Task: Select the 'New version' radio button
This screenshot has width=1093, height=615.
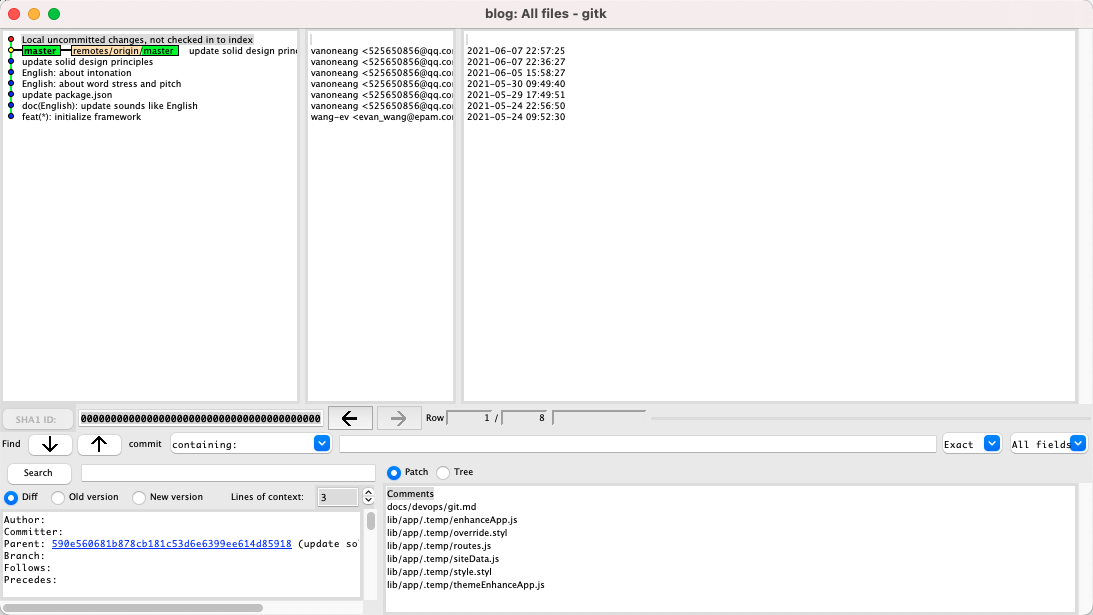Action: pyautogui.click(x=138, y=497)
